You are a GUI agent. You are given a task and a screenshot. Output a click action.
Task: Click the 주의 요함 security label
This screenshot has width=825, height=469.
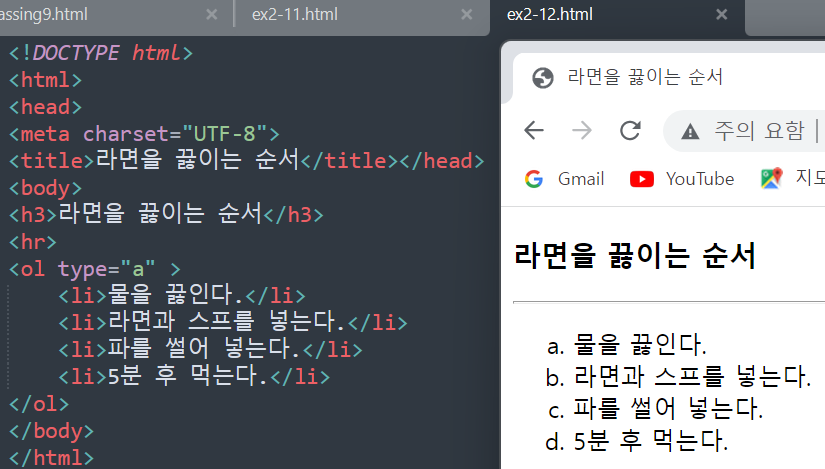tap(759, 131)
